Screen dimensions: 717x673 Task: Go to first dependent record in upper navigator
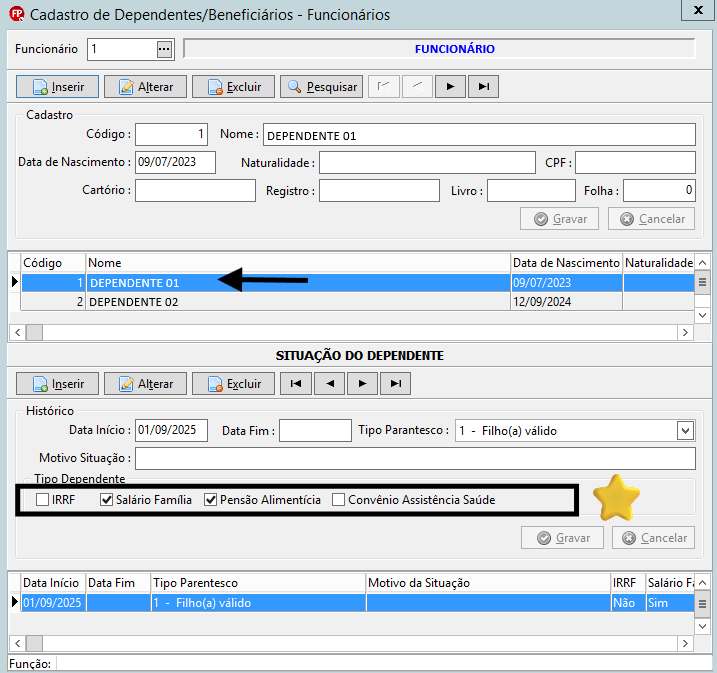[x=384, y=86]
